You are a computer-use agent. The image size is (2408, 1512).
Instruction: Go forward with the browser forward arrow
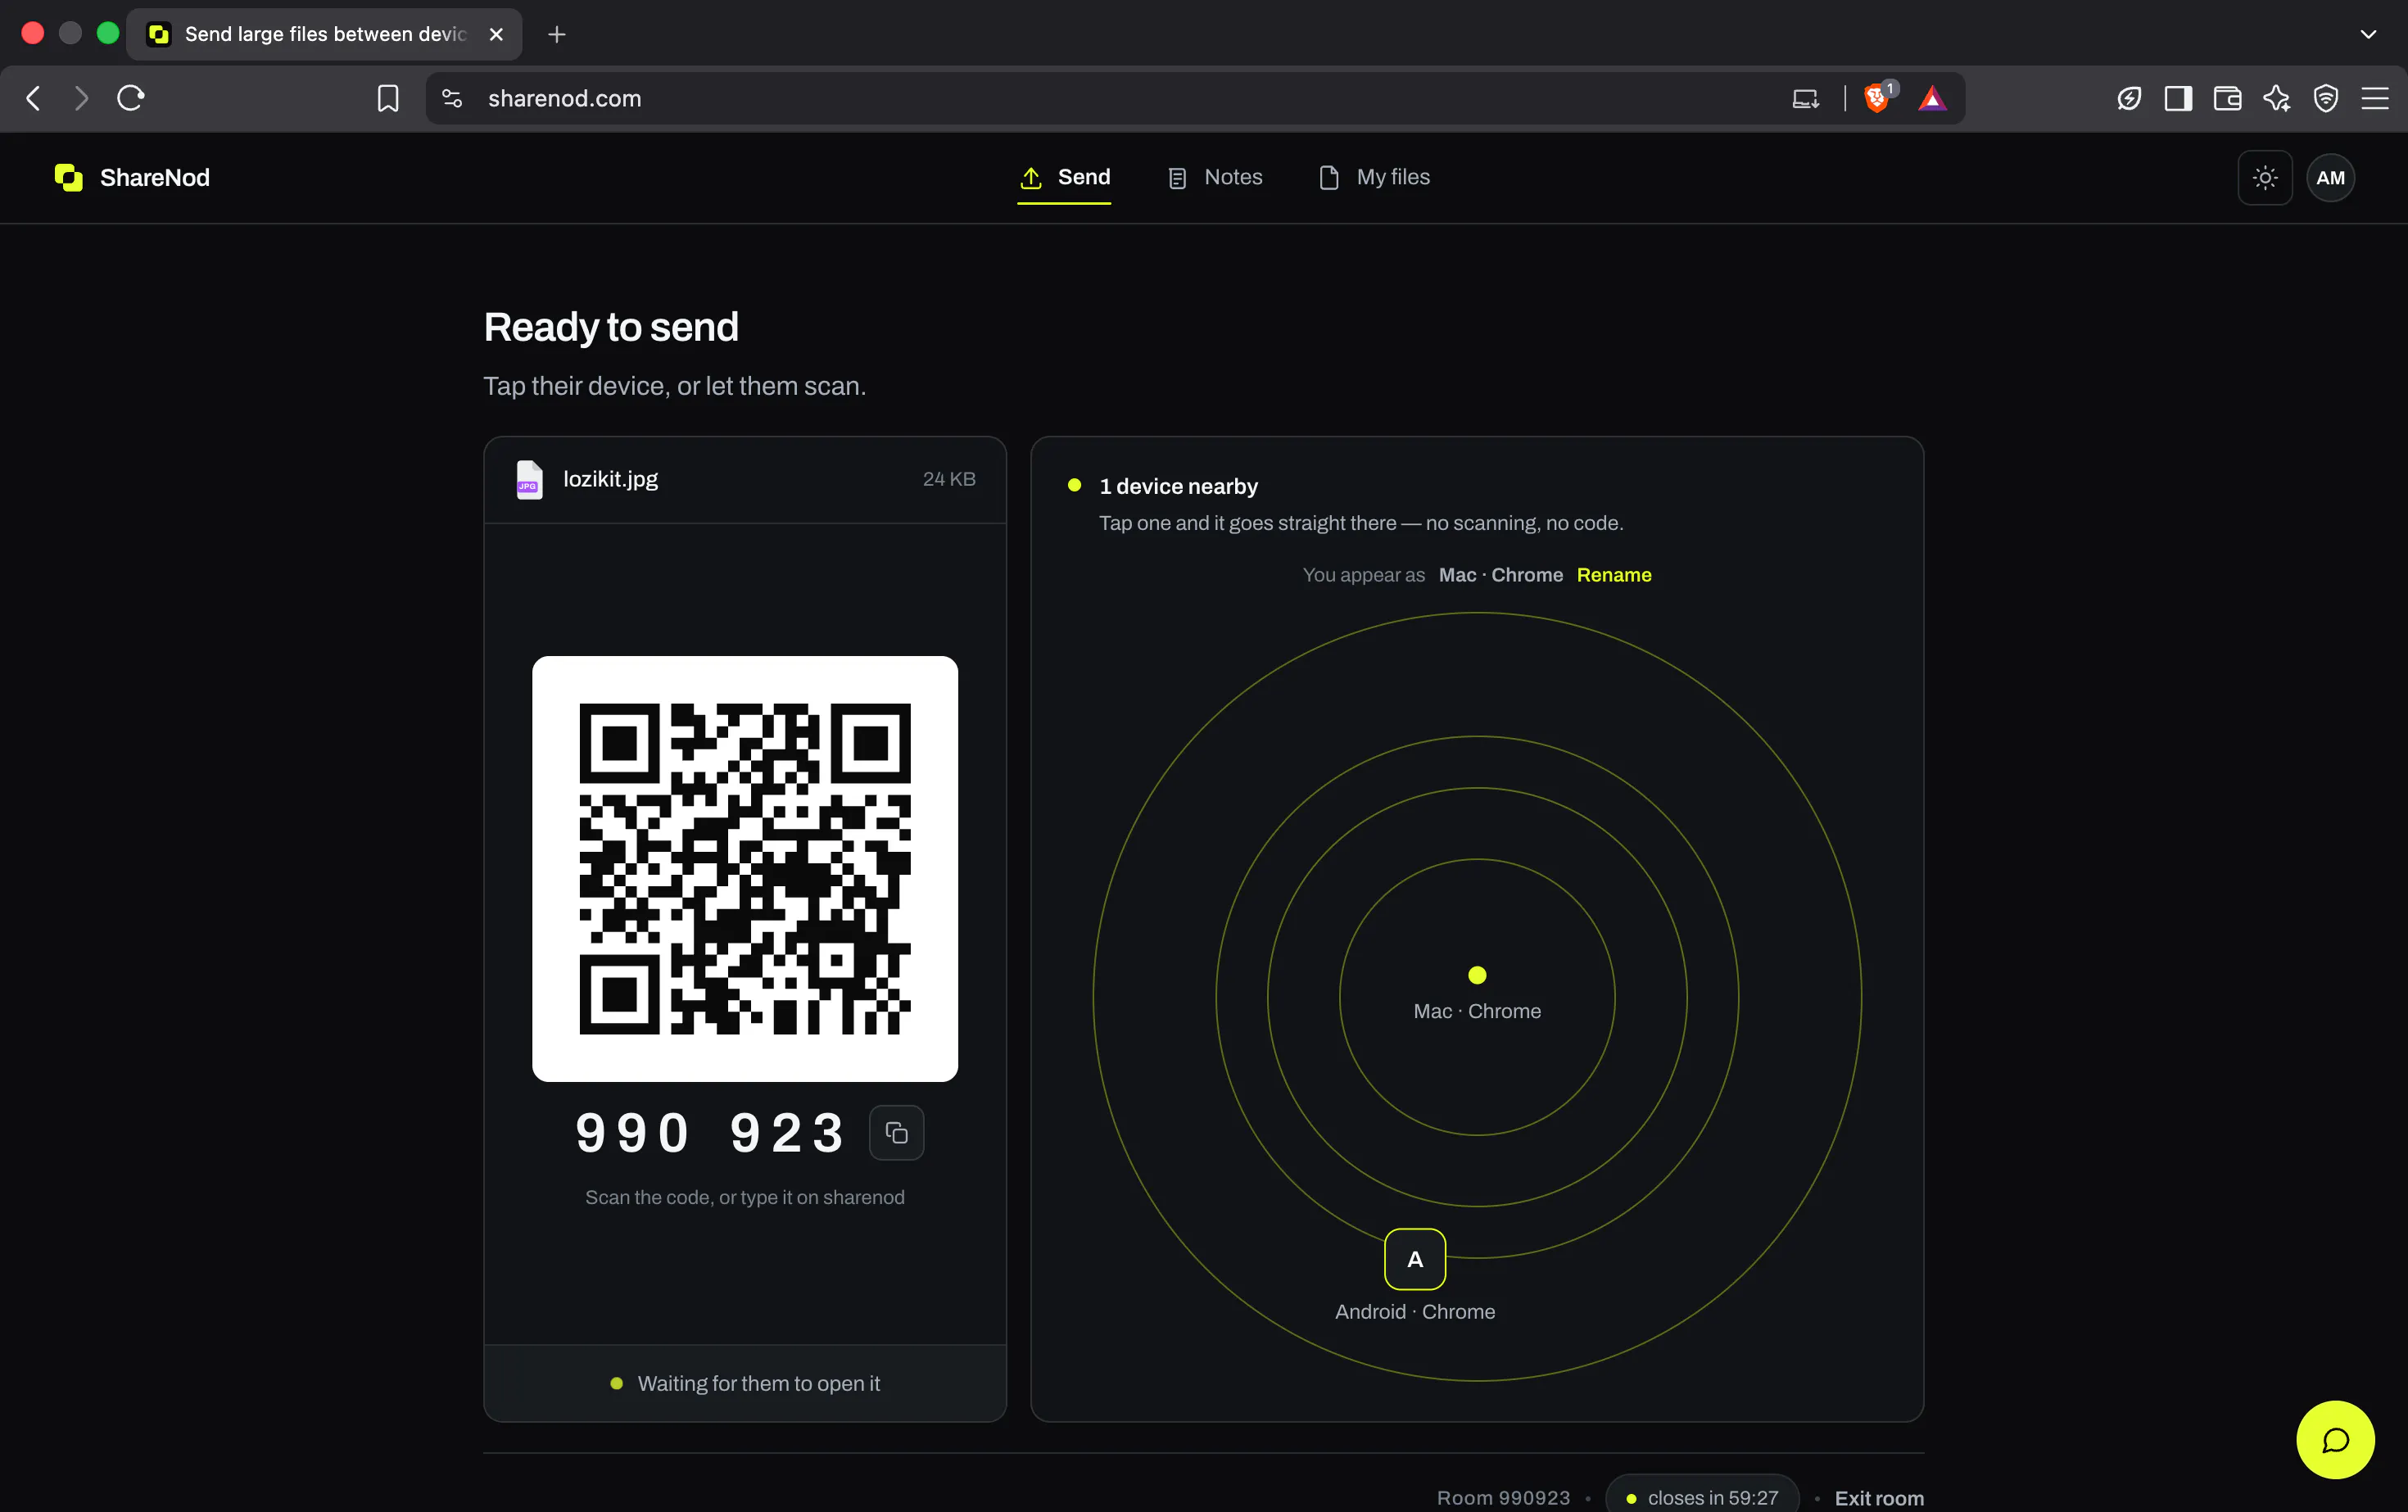coord(81,98)
